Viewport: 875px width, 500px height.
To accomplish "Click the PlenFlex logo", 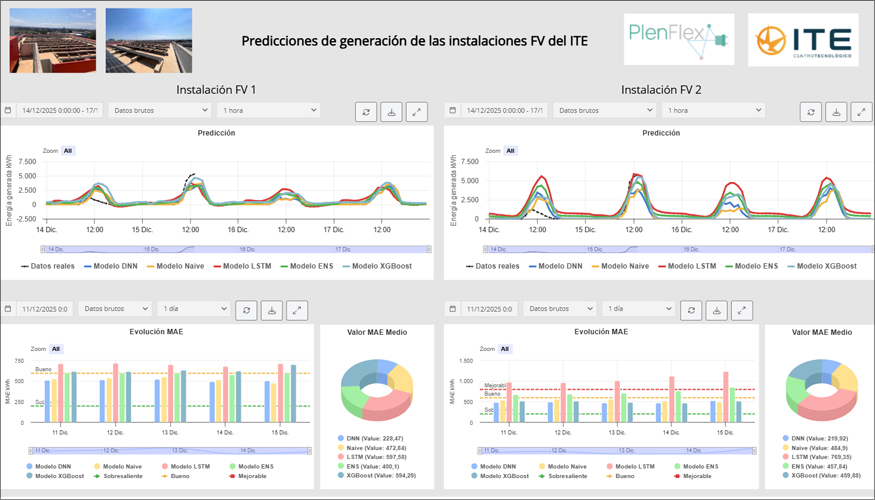I will coord(679,40).
